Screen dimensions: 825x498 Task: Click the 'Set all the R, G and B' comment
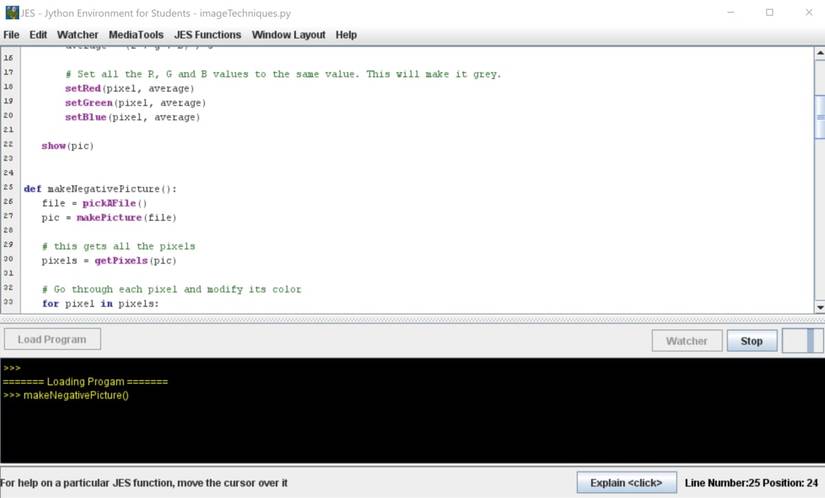coord(283,74)
